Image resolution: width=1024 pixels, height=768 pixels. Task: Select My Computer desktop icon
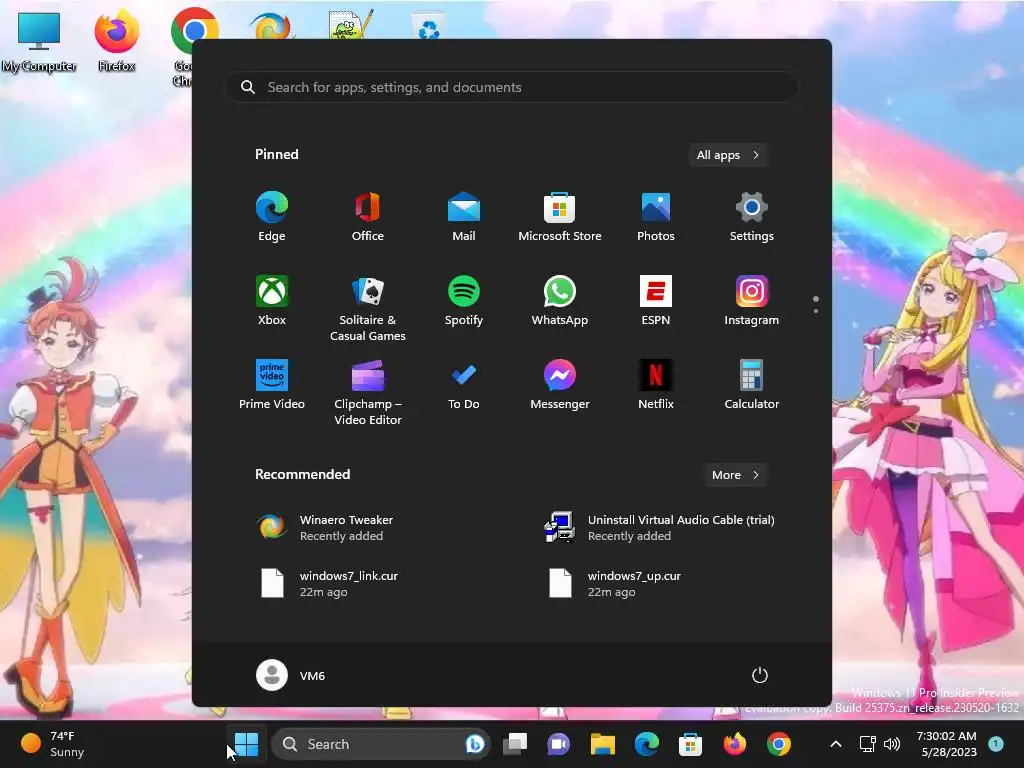tap(39, 42)
